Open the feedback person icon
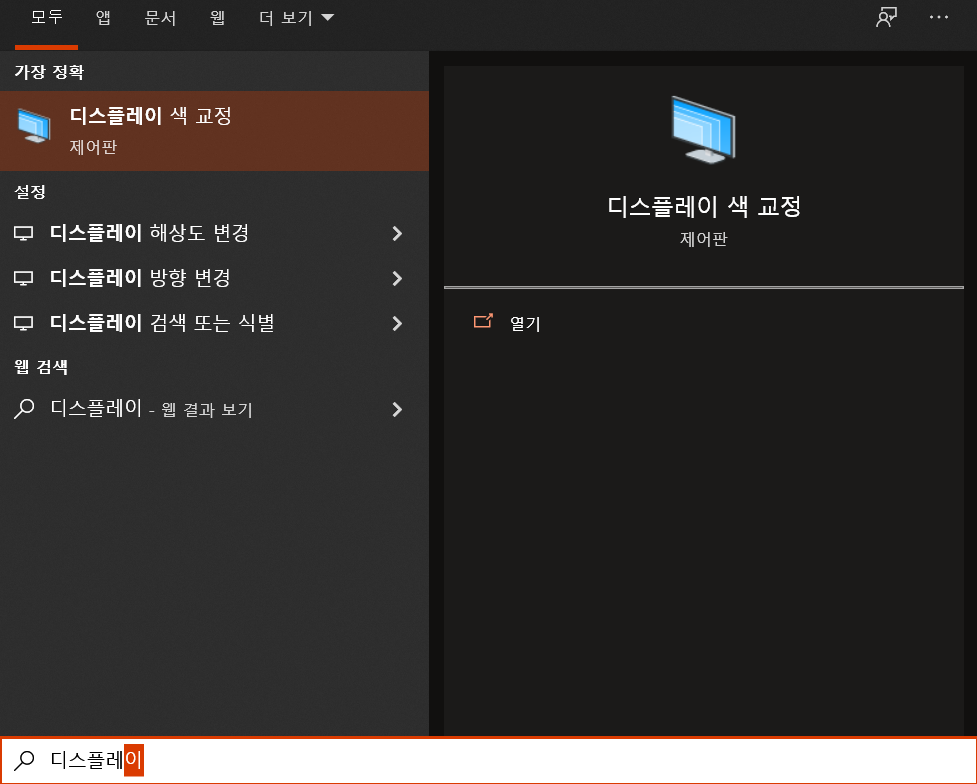The width and height of the screenshot is (977, 784). click(886, 17)
